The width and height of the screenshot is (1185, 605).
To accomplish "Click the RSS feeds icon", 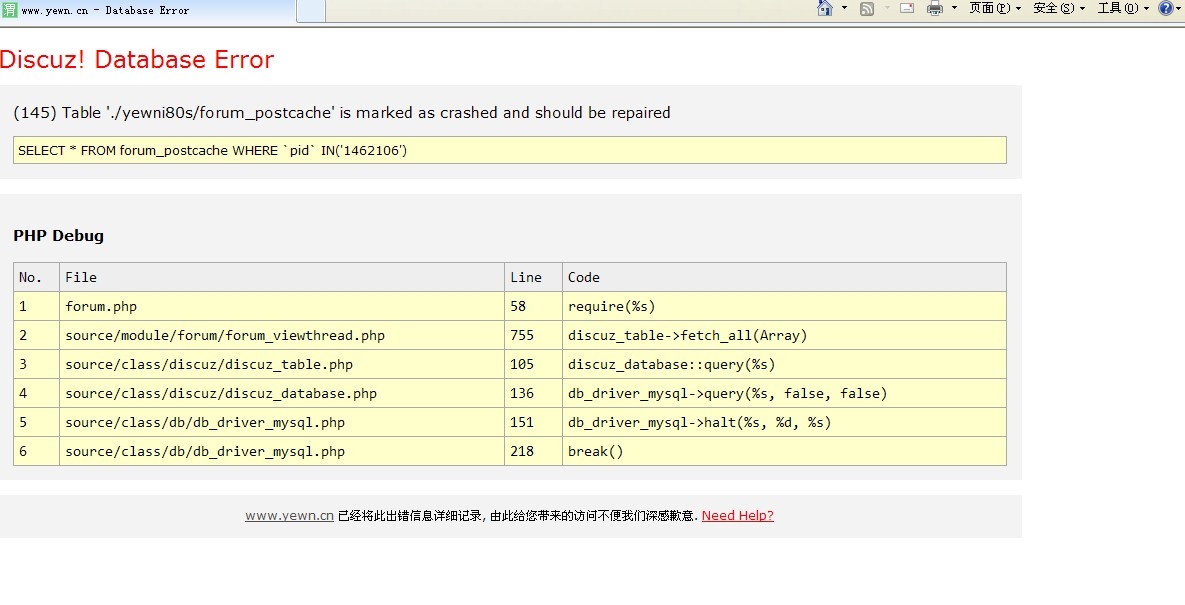I will pyautogui.click(x=866, y=9).
